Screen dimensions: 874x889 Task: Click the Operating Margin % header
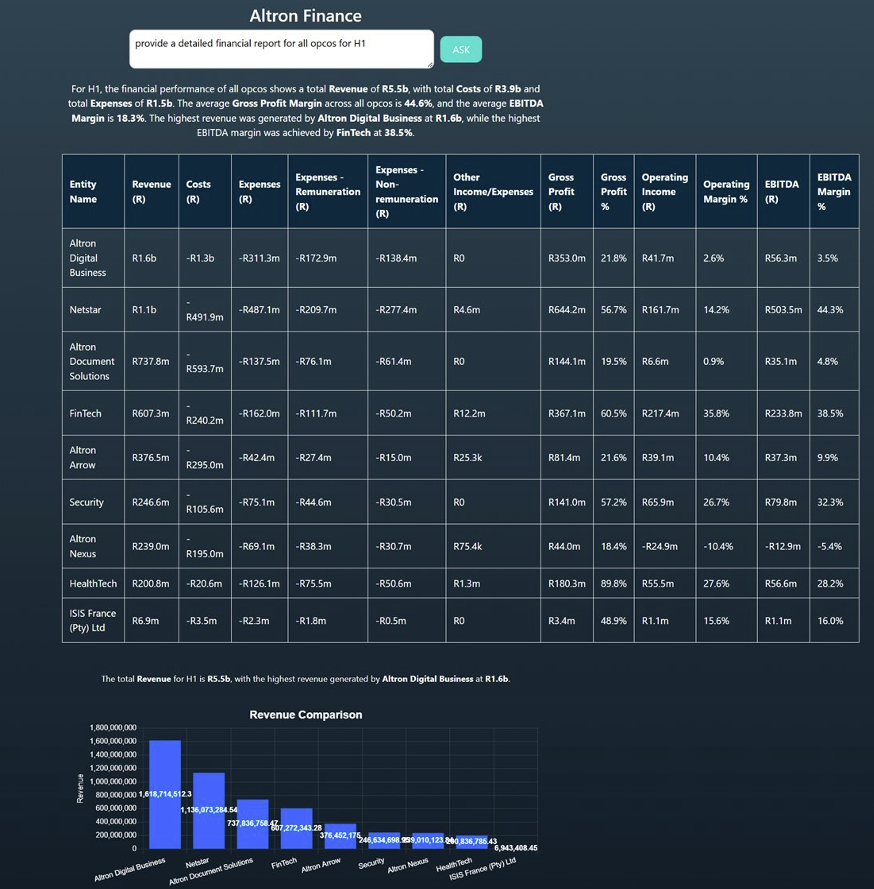(727, 192)
